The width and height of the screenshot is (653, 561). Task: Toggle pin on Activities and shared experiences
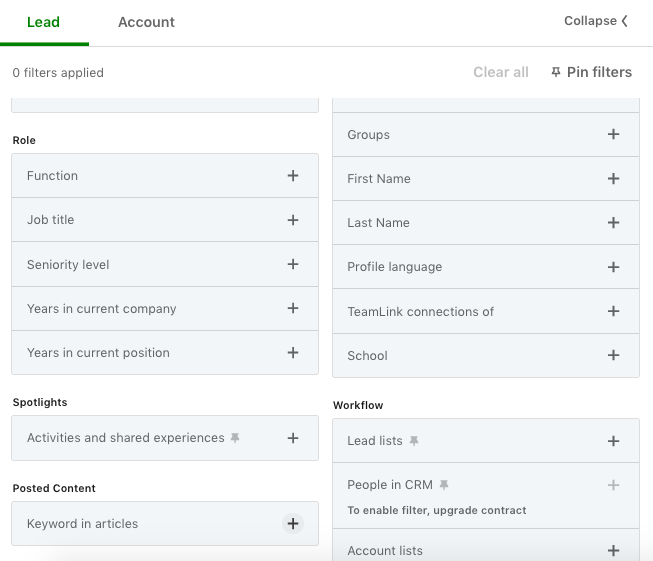(x=235, y=438)
